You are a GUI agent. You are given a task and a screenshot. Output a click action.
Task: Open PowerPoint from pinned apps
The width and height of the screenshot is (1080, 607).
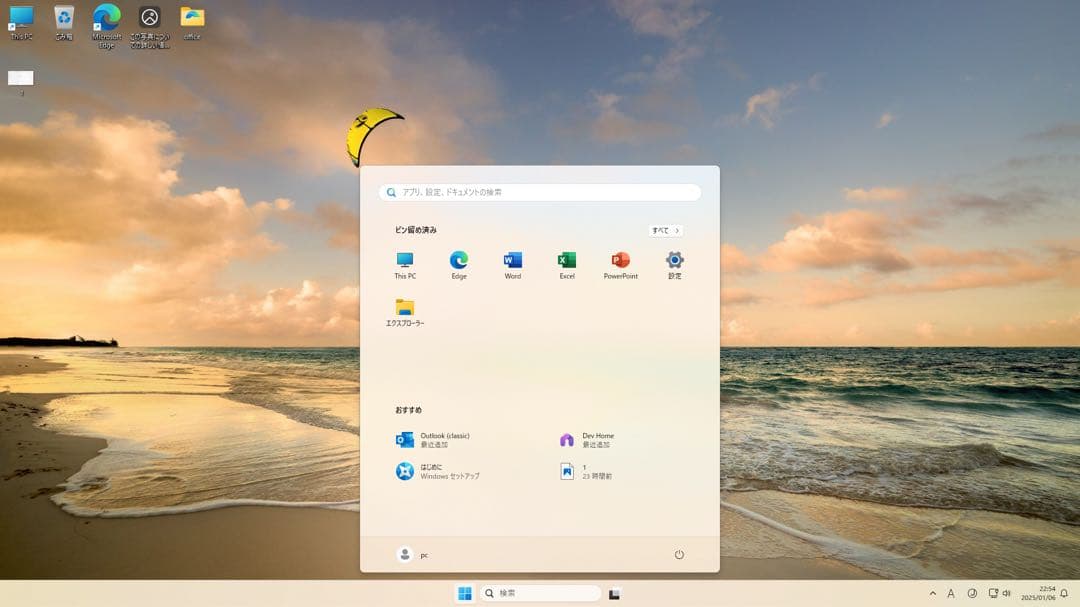click(620, 260)
